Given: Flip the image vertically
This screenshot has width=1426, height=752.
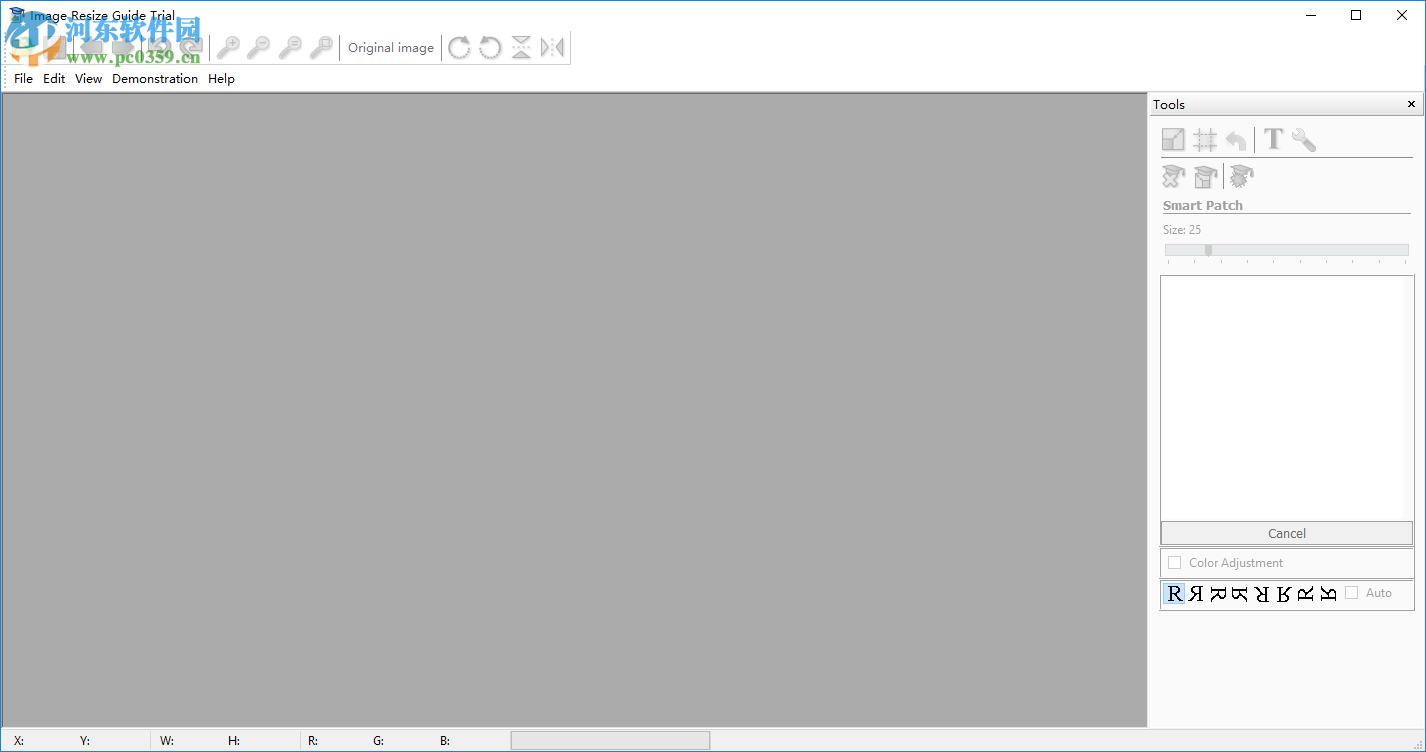Looking at the screenshot, I should 521,47.
